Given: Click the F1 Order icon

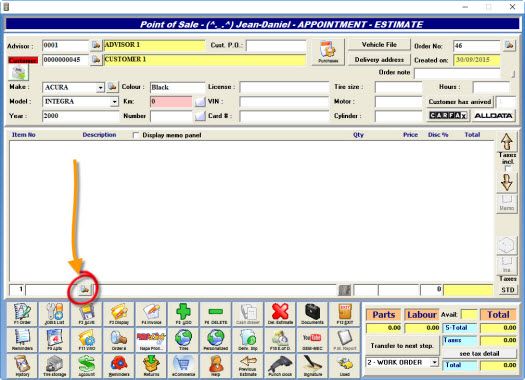Looking at the screenshot, I should [22, 314].
